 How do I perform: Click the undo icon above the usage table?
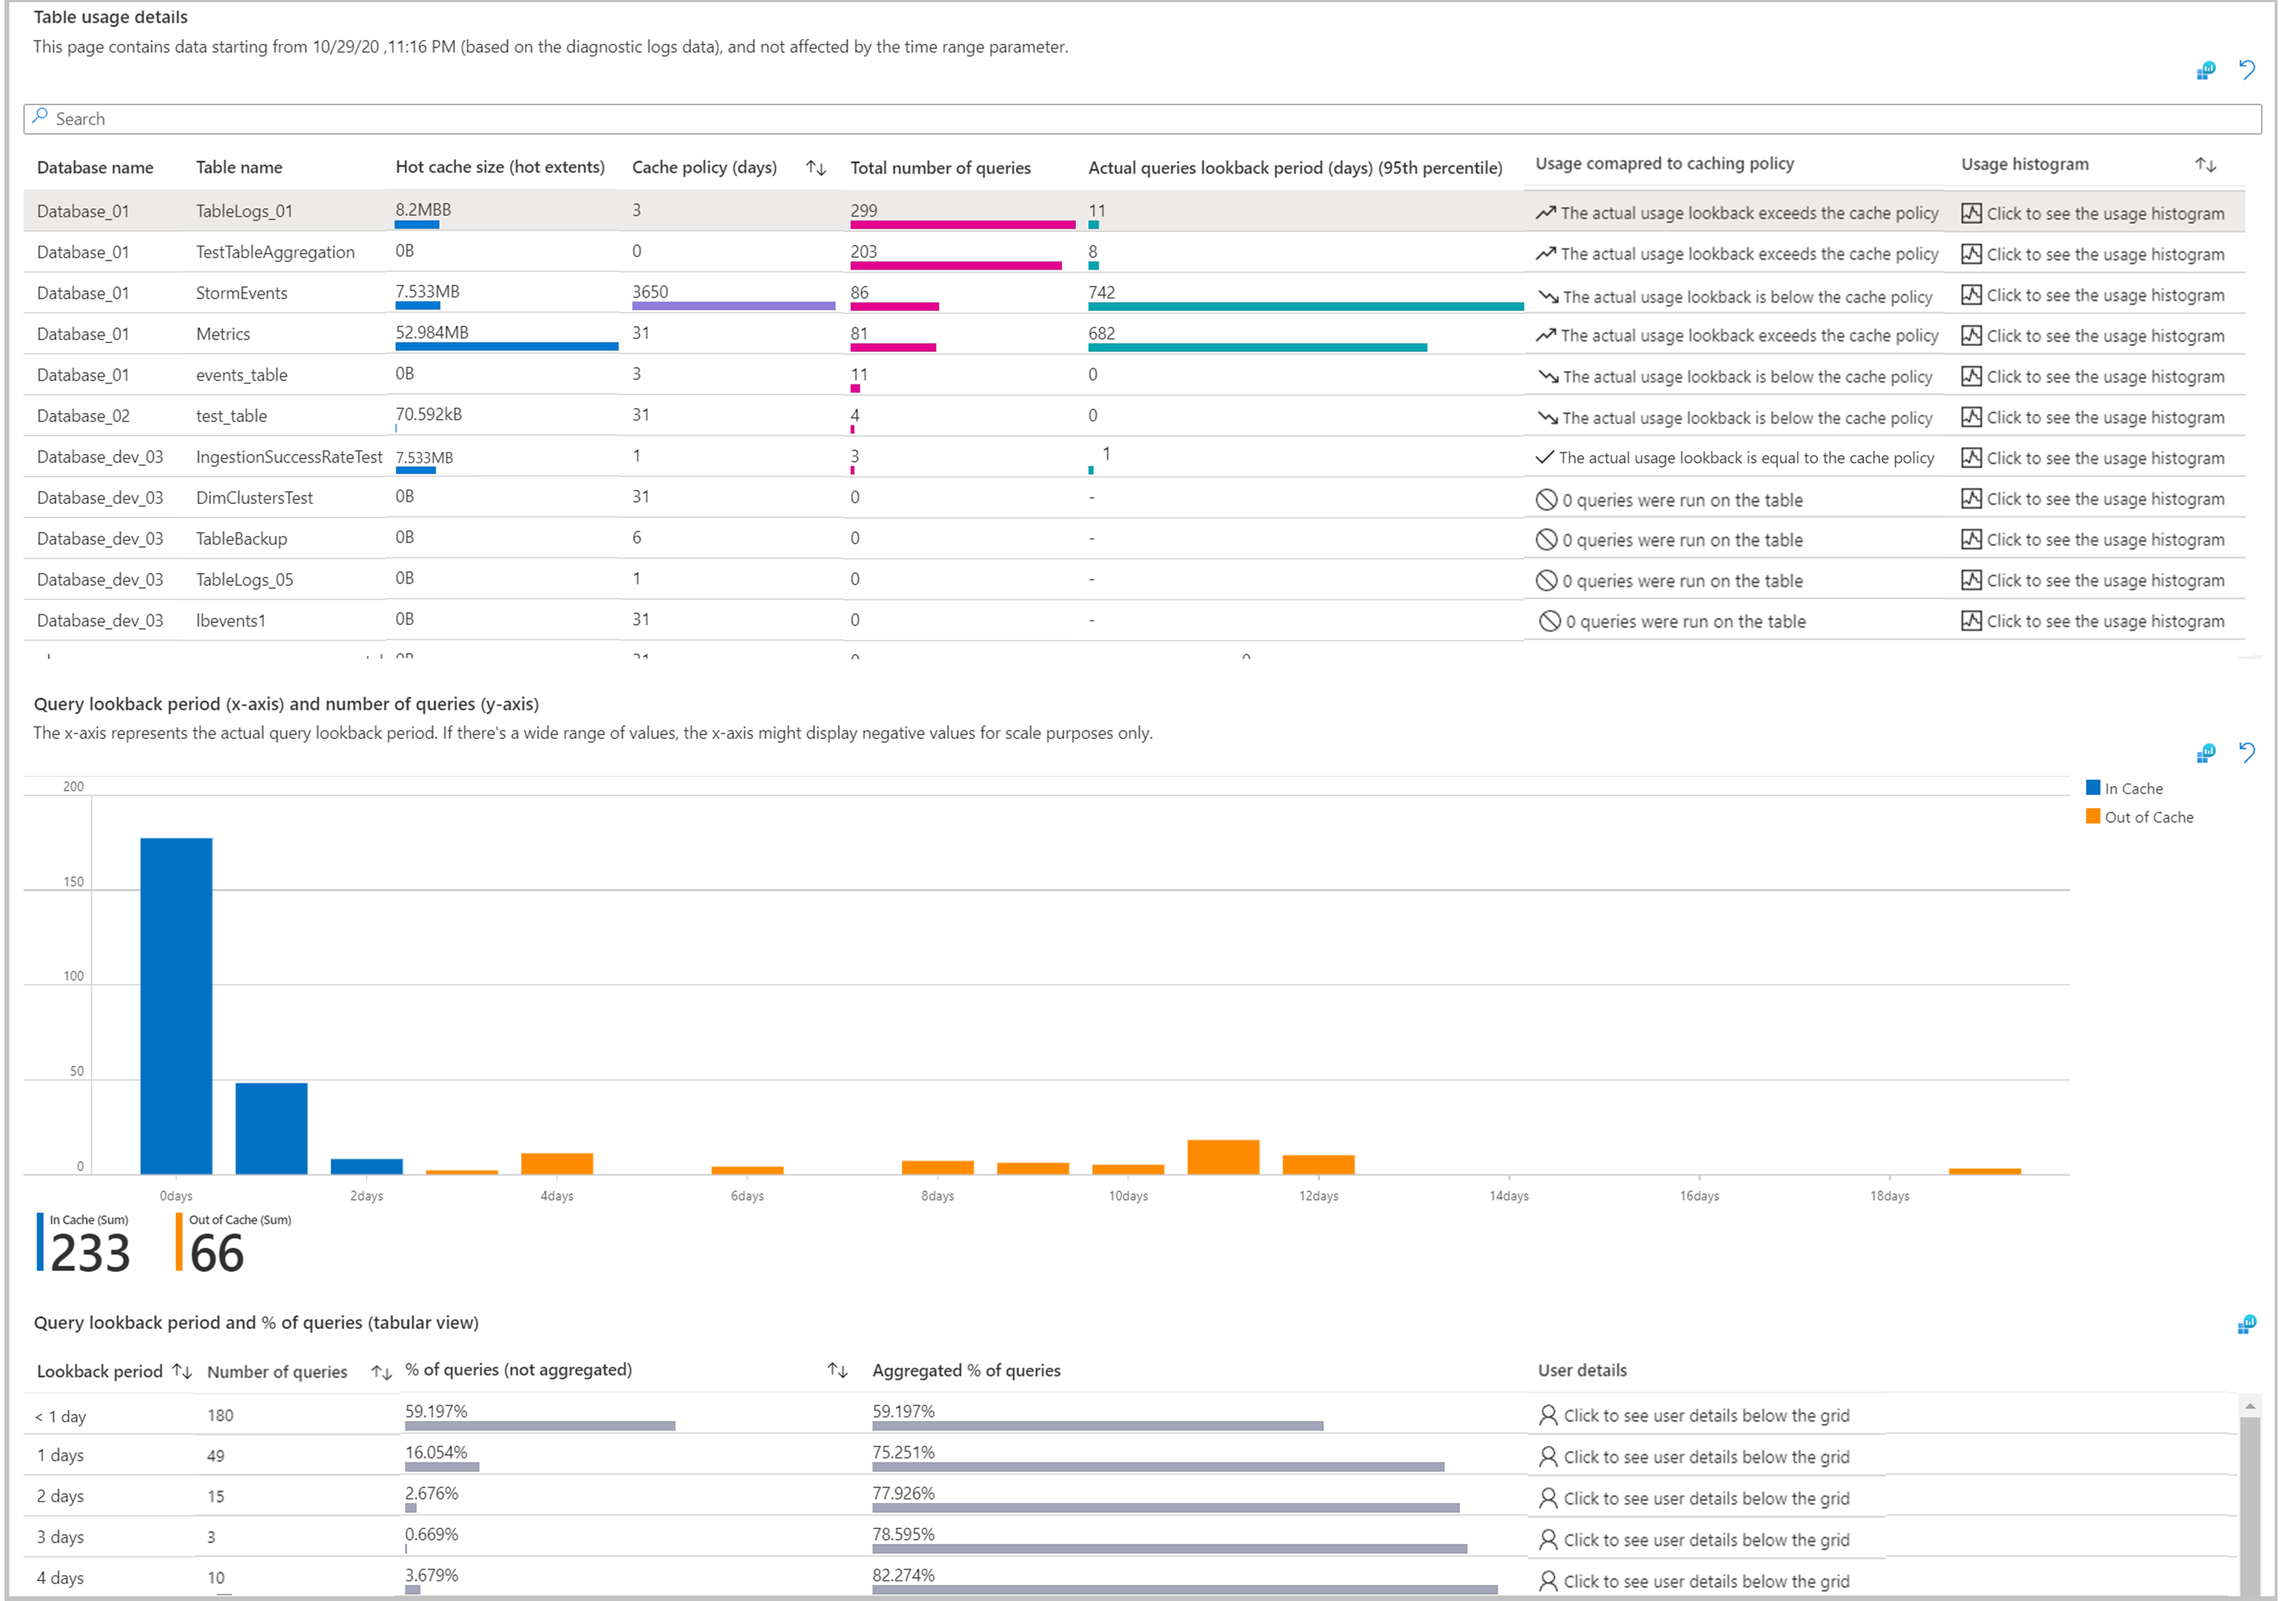tap(2247, 70)
